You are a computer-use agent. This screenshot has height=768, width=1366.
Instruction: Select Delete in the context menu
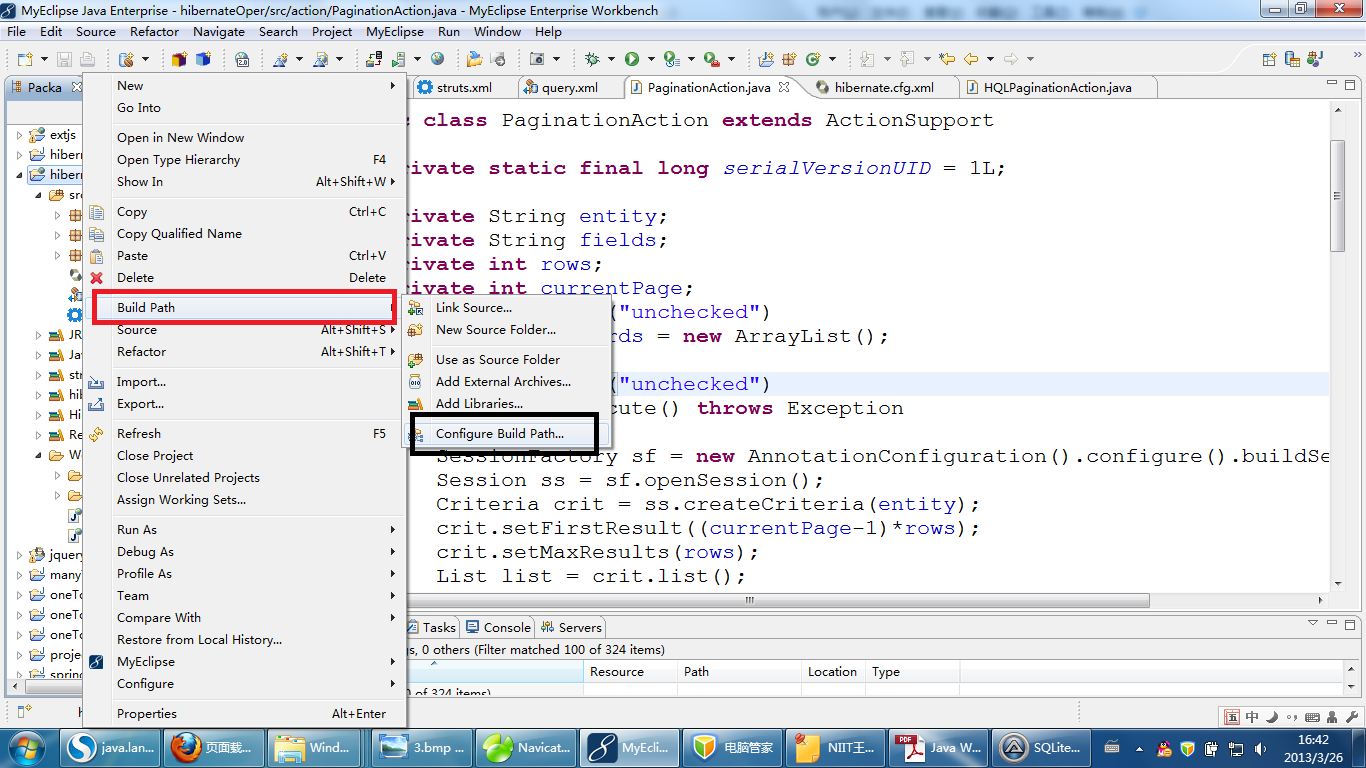243,277
